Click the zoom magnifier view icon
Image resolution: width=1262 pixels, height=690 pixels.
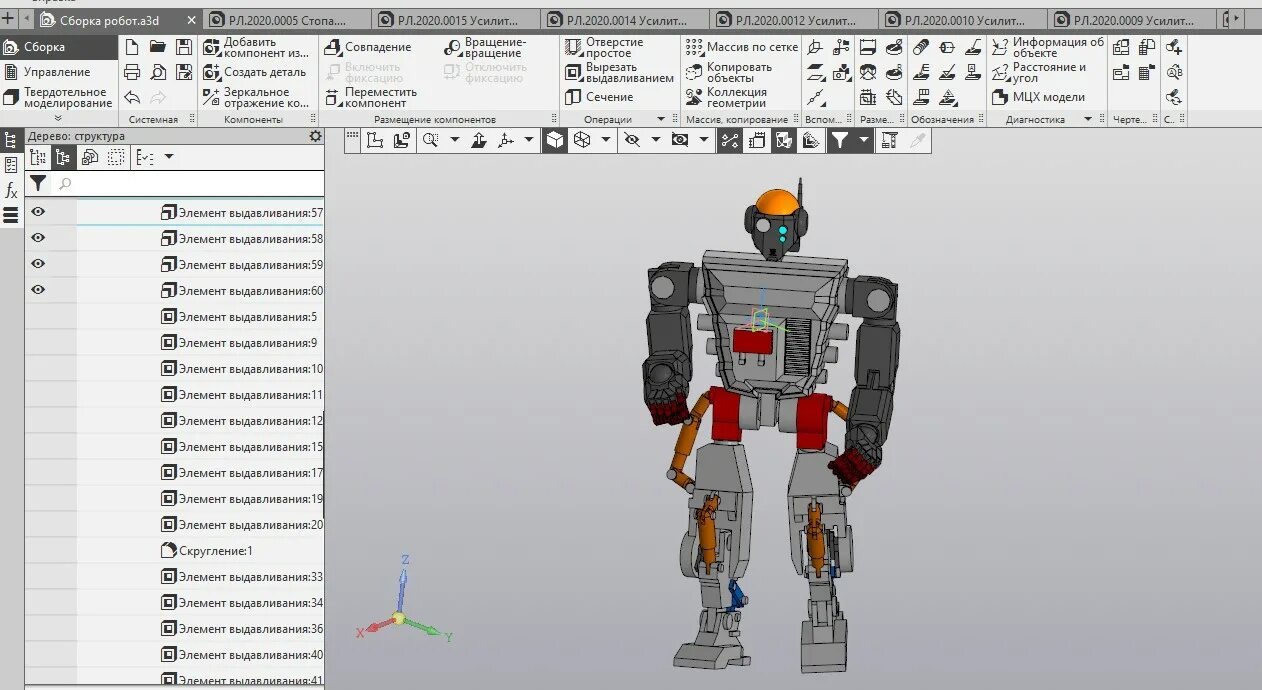tap(431, 141)
